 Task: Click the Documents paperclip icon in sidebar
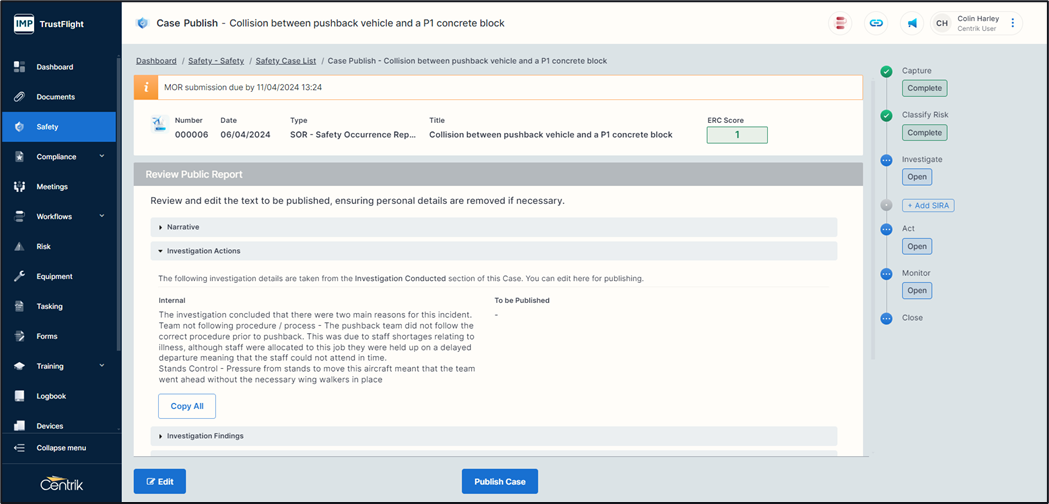click(19, 97)
